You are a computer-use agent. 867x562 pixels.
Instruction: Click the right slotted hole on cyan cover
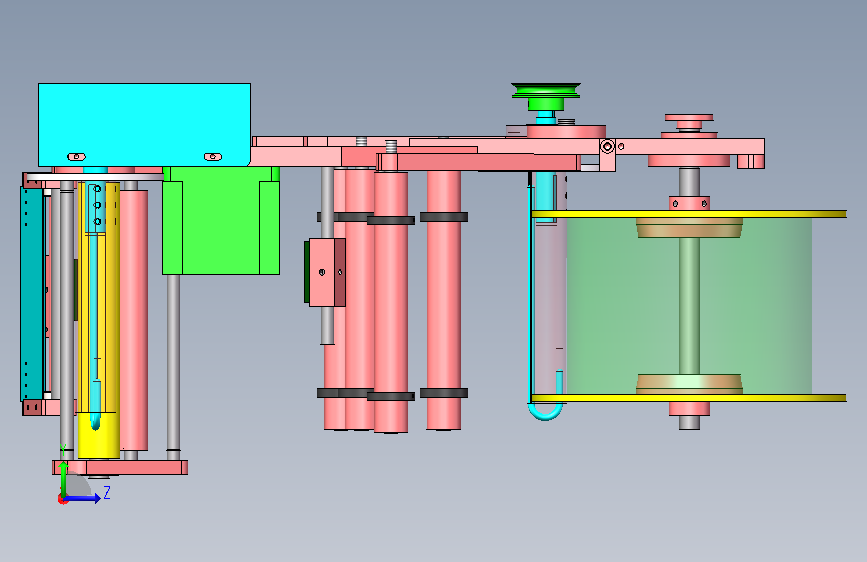(213, 157)
